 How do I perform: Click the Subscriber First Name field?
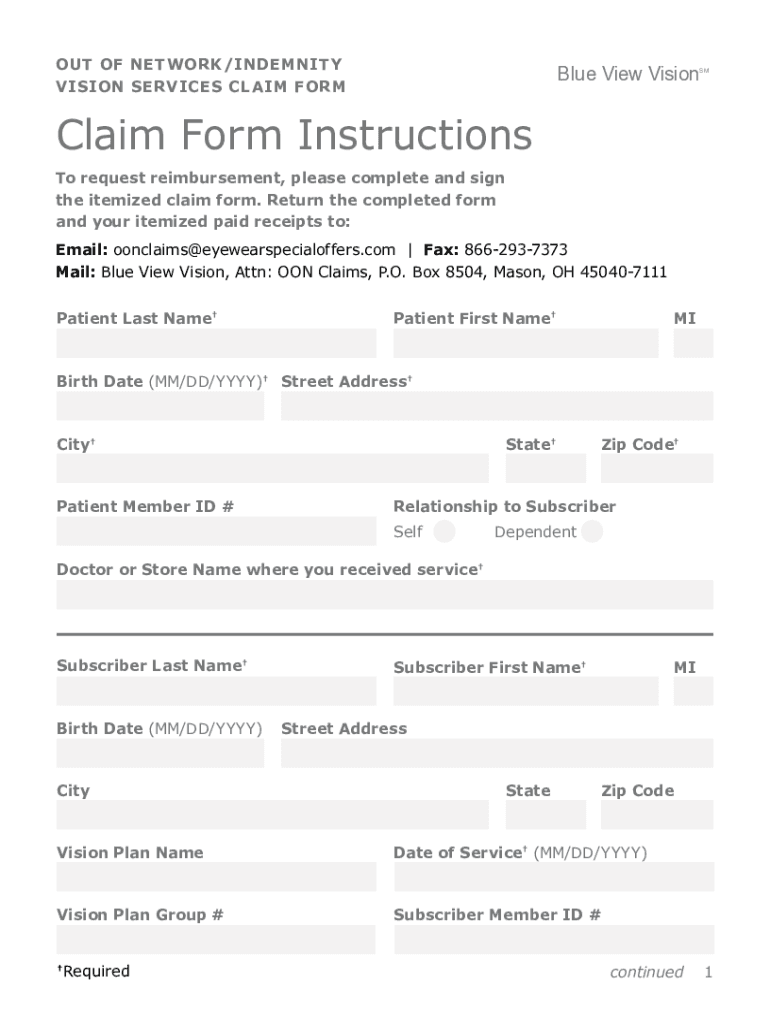526,691
